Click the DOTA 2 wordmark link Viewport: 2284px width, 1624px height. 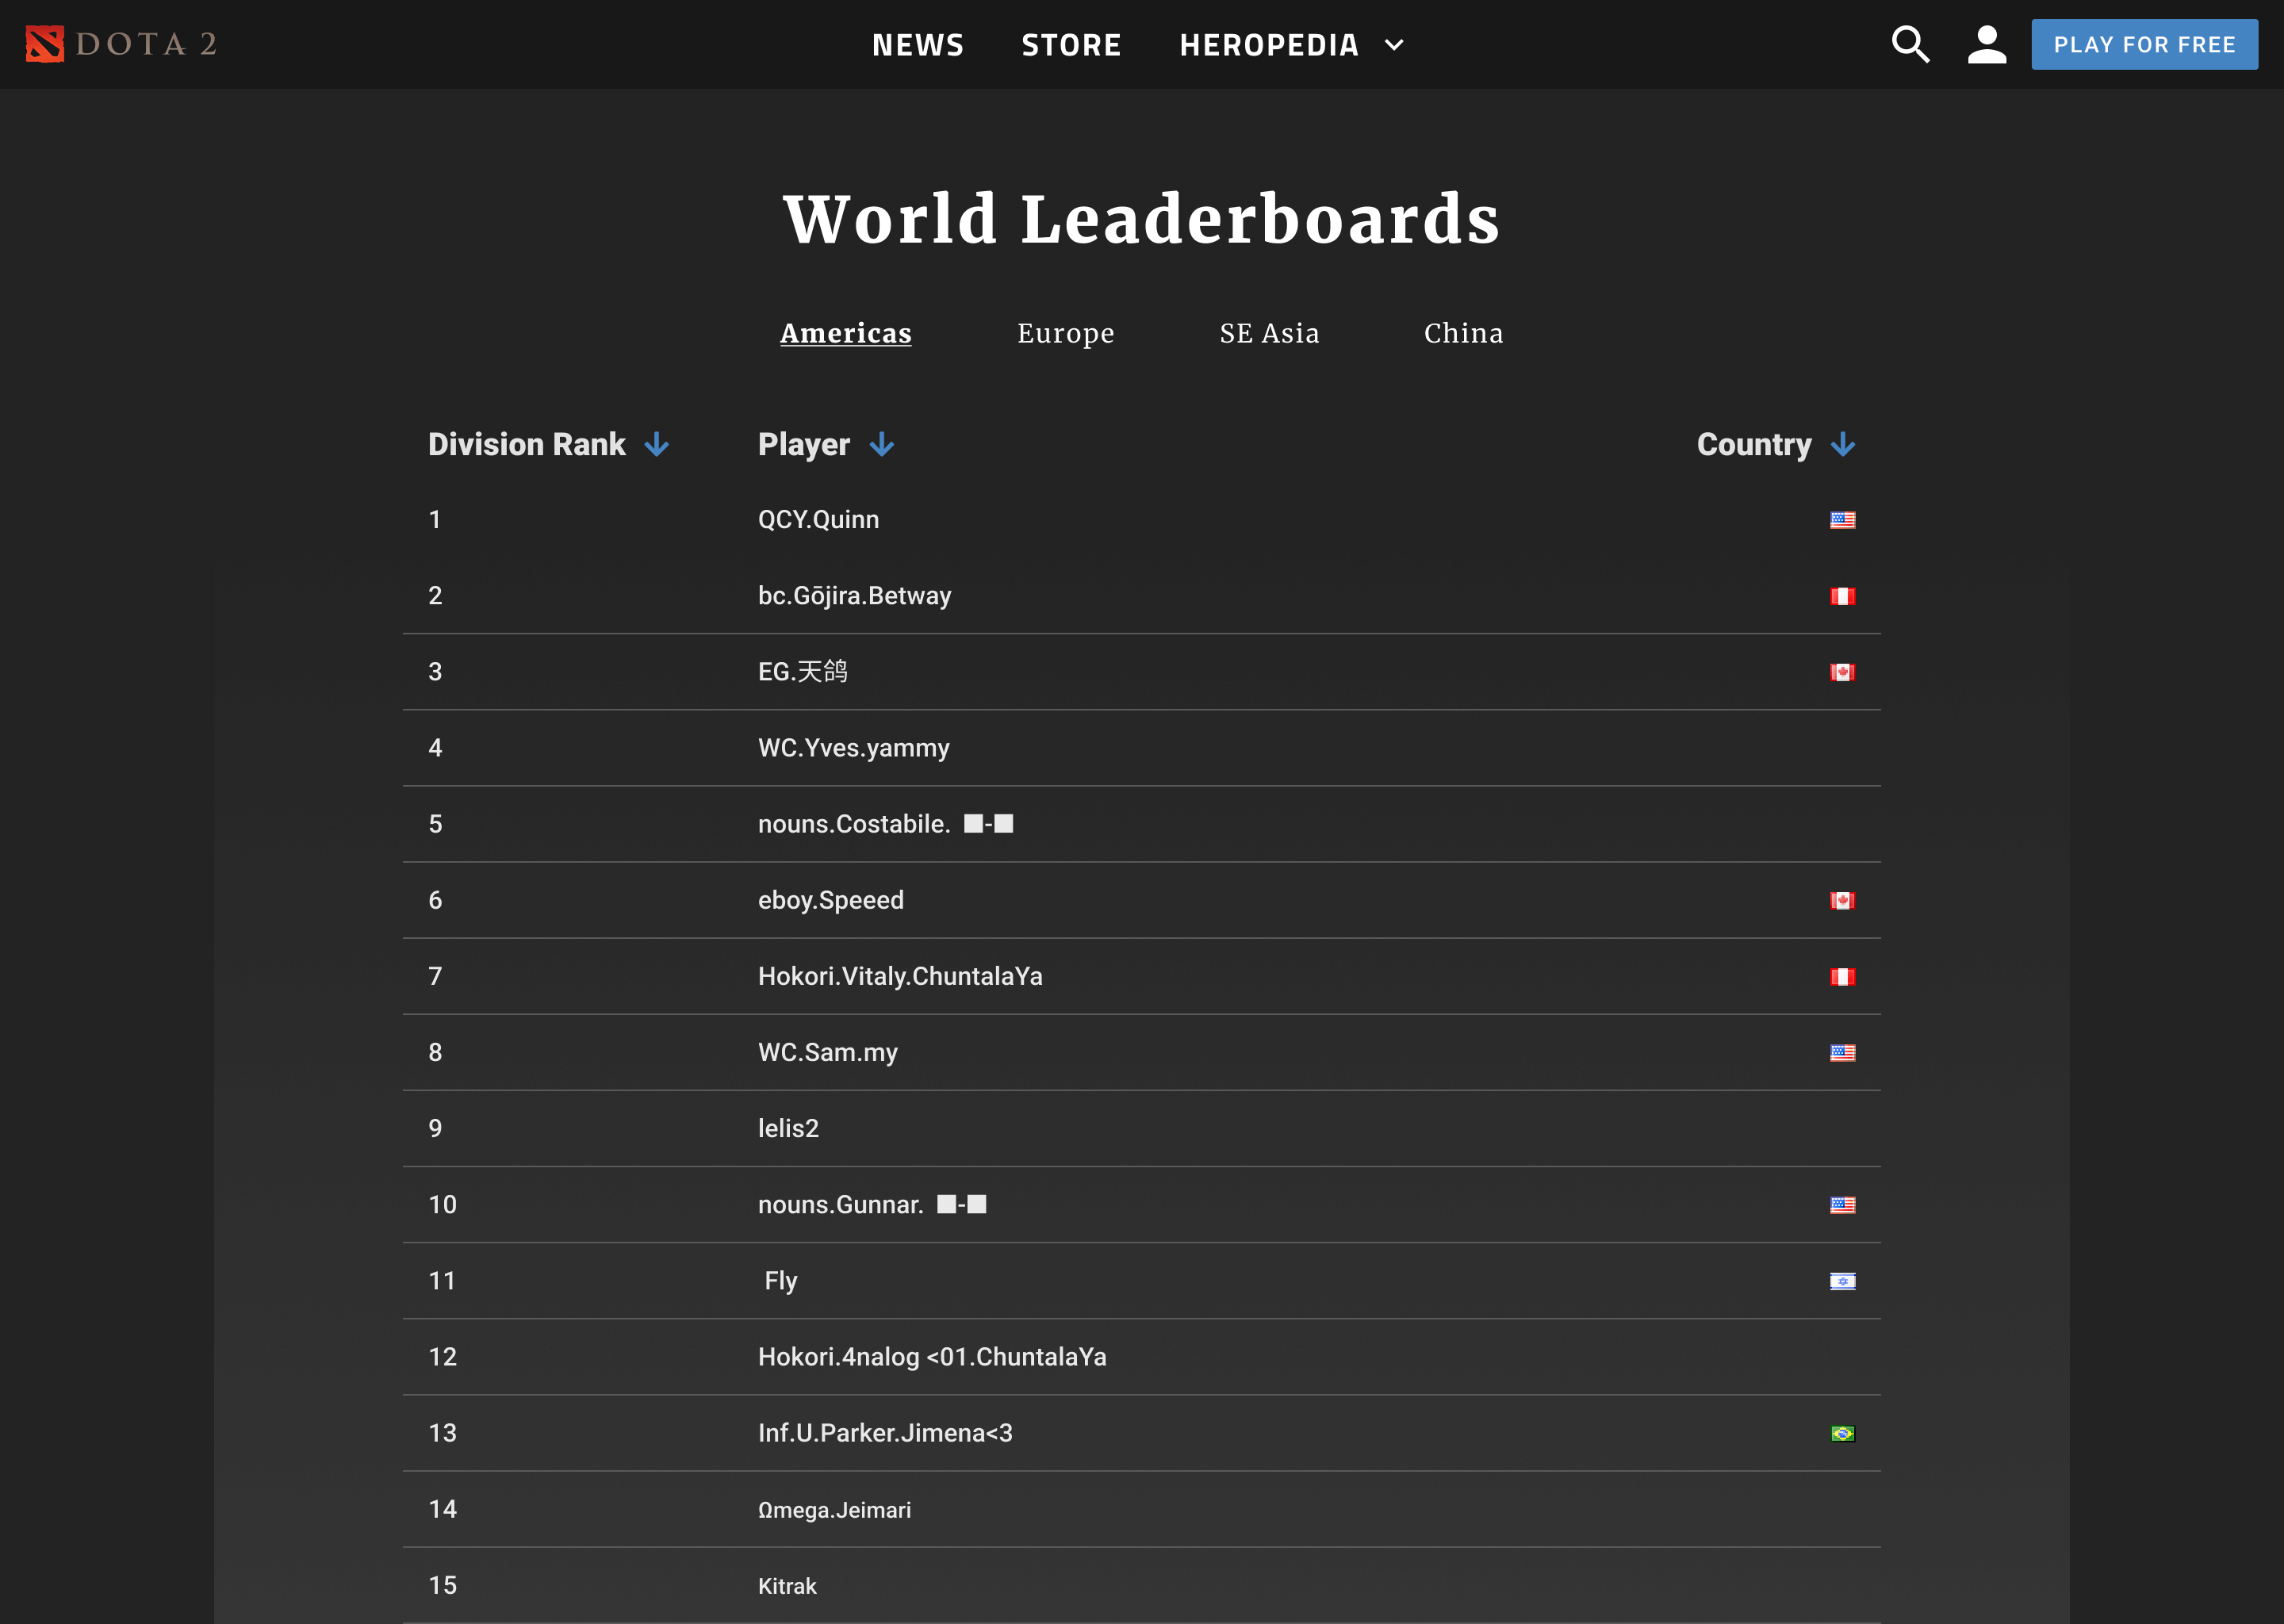click(146, 44)
